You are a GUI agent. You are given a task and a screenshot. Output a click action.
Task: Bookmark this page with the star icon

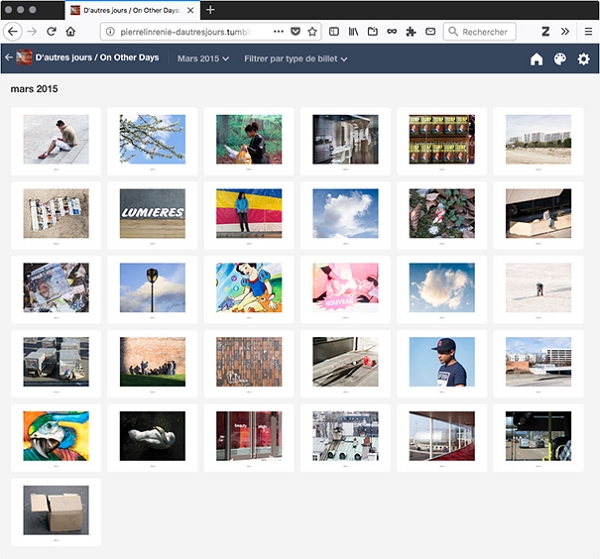tap(312, 32)
